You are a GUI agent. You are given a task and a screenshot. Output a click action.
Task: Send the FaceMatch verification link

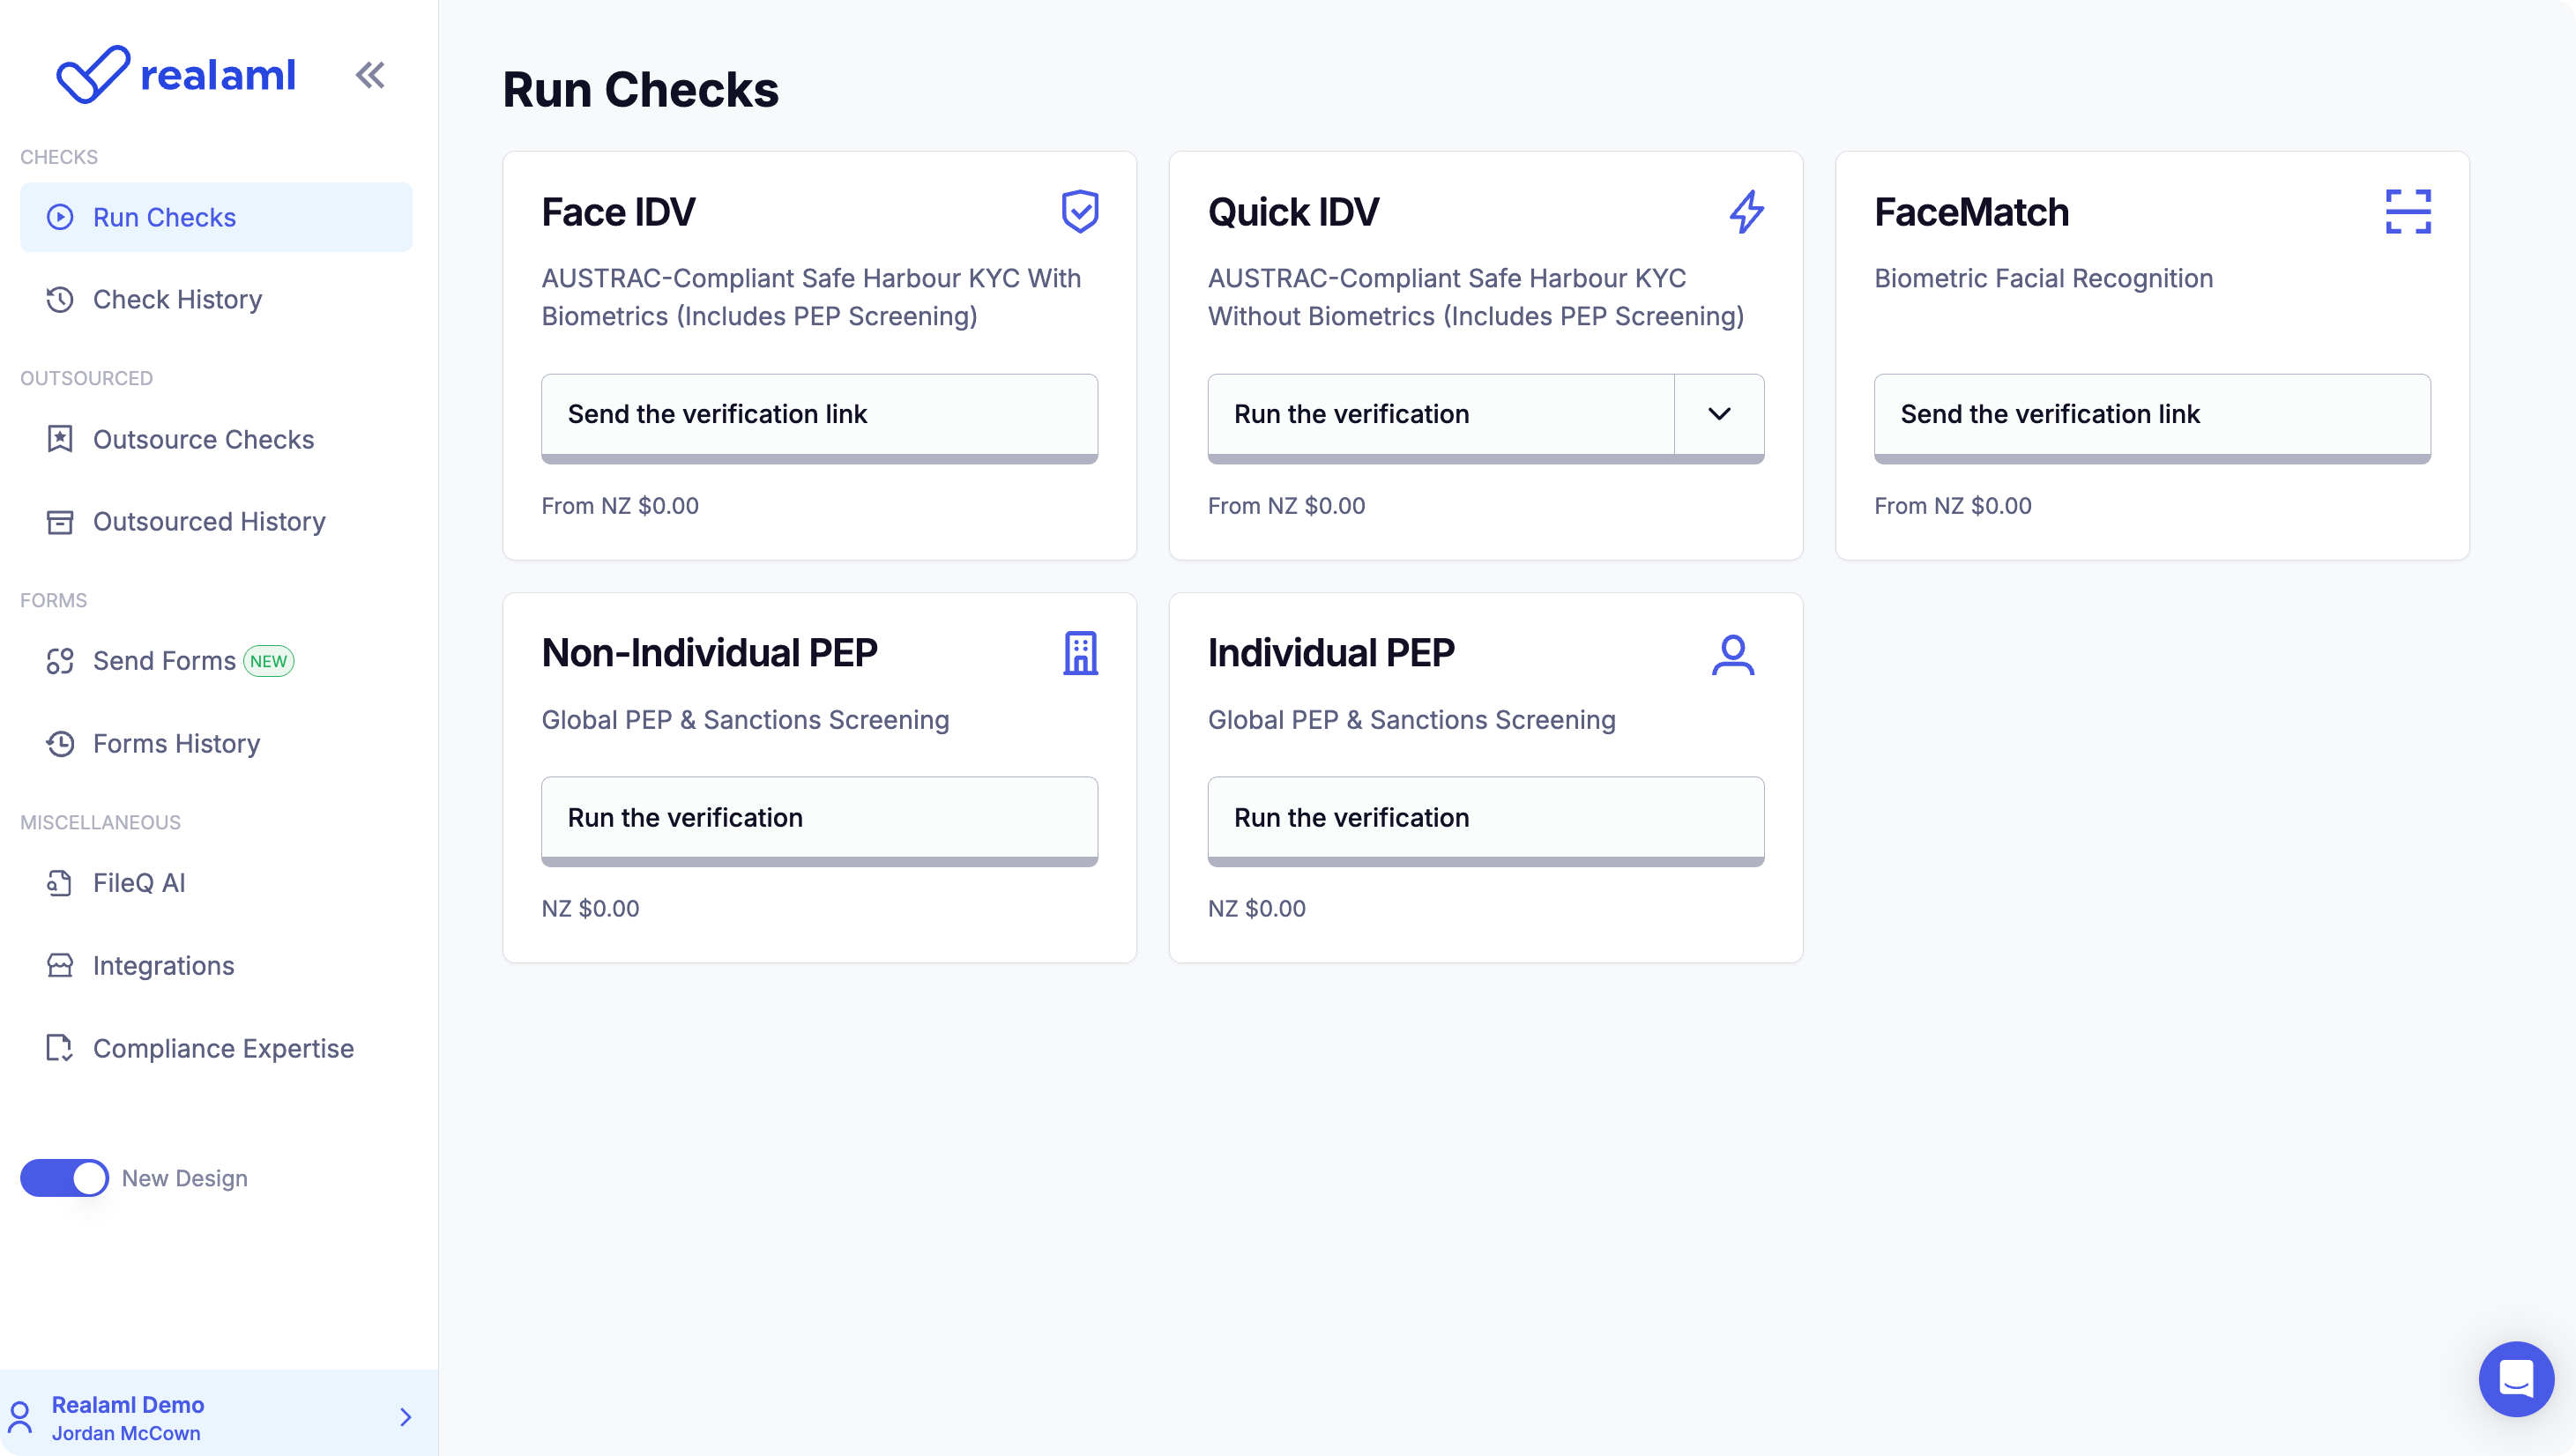(x=2151, y=415)
